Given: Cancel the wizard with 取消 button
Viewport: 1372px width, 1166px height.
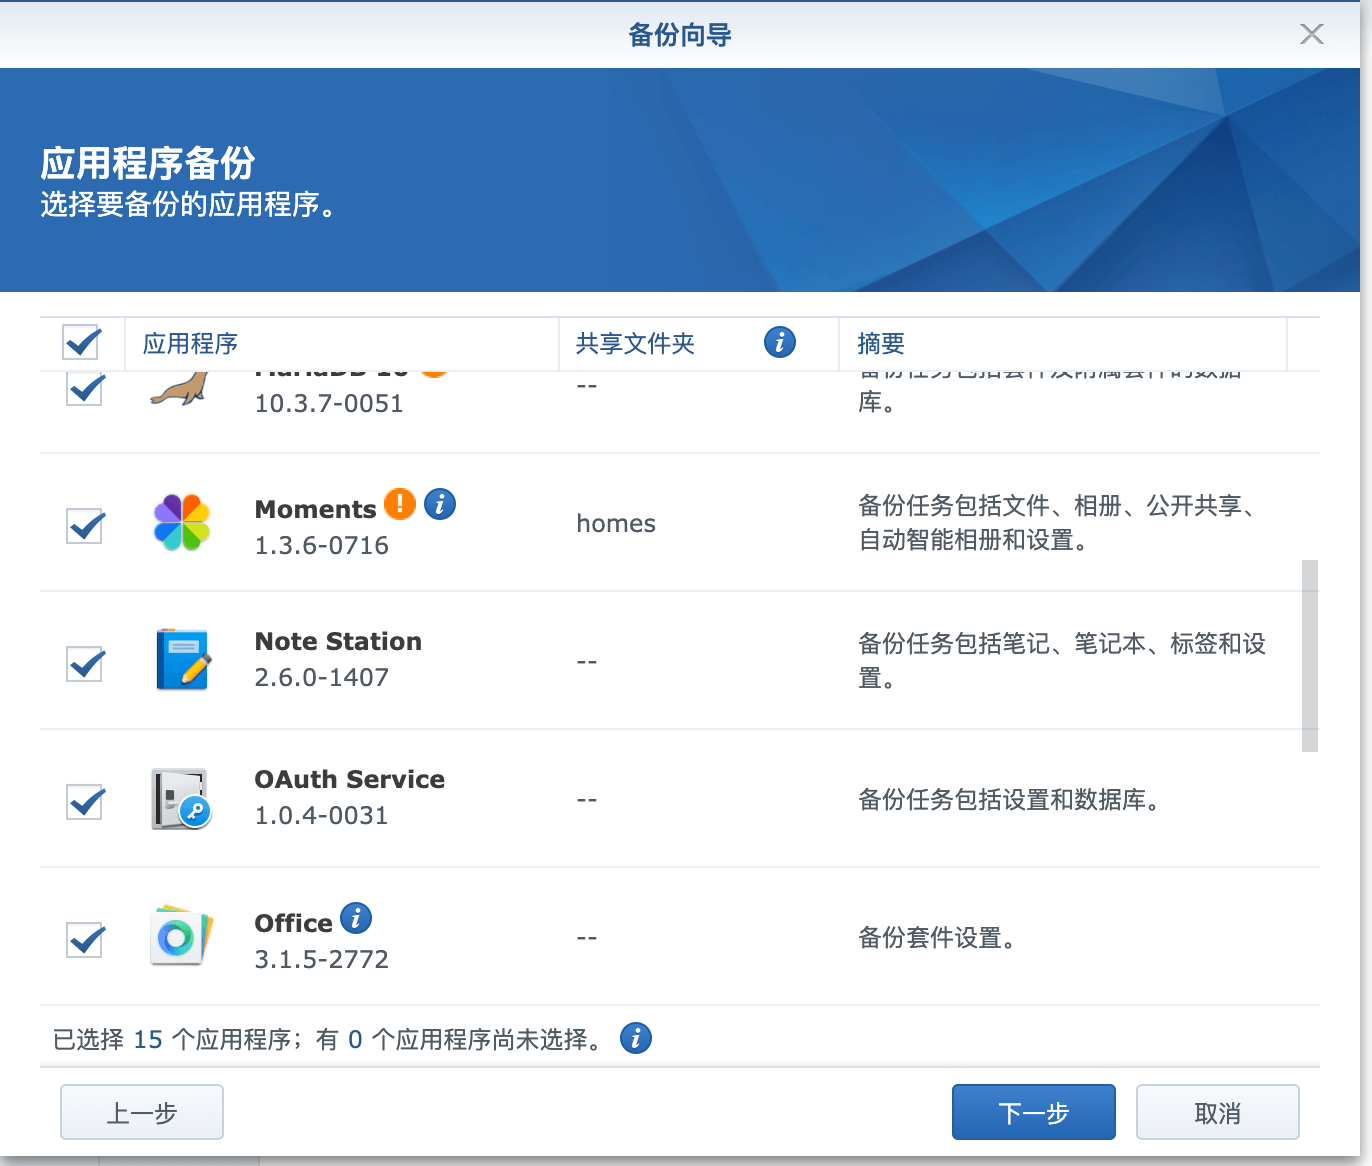Looking at the screenshot, I should pos(1217,1113).
